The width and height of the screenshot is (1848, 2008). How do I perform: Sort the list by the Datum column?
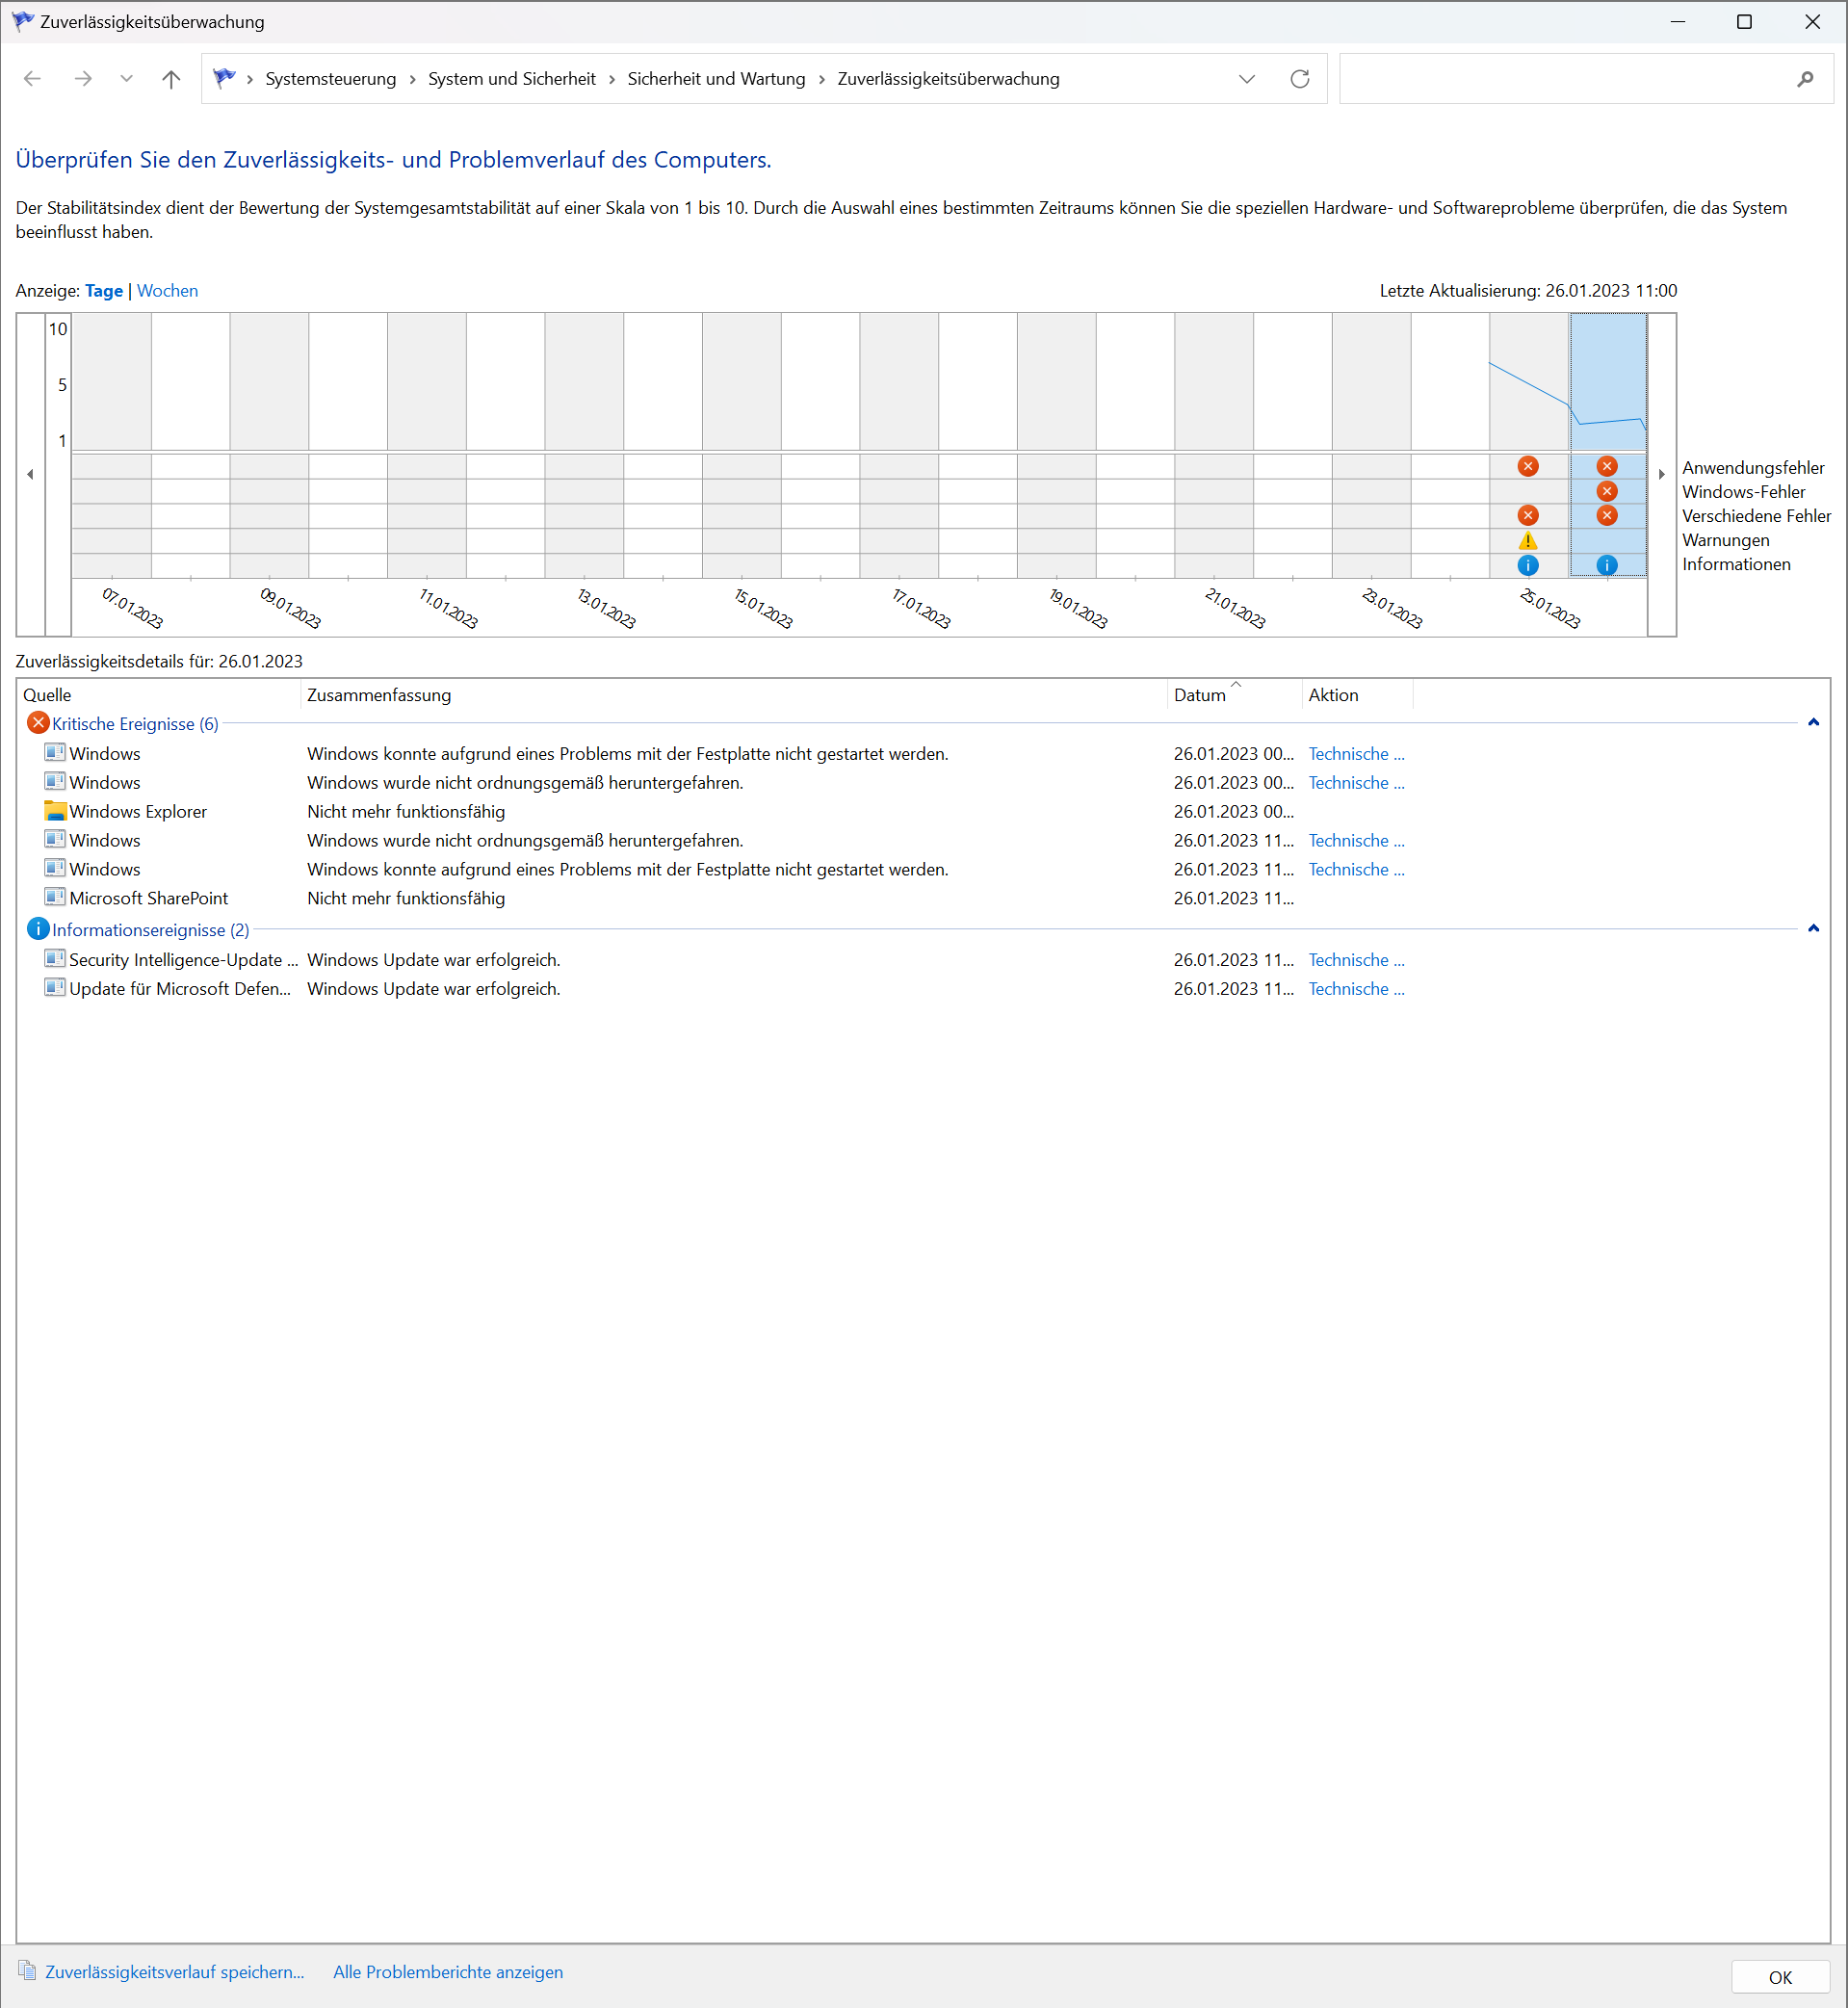(x=1234, y=695)
